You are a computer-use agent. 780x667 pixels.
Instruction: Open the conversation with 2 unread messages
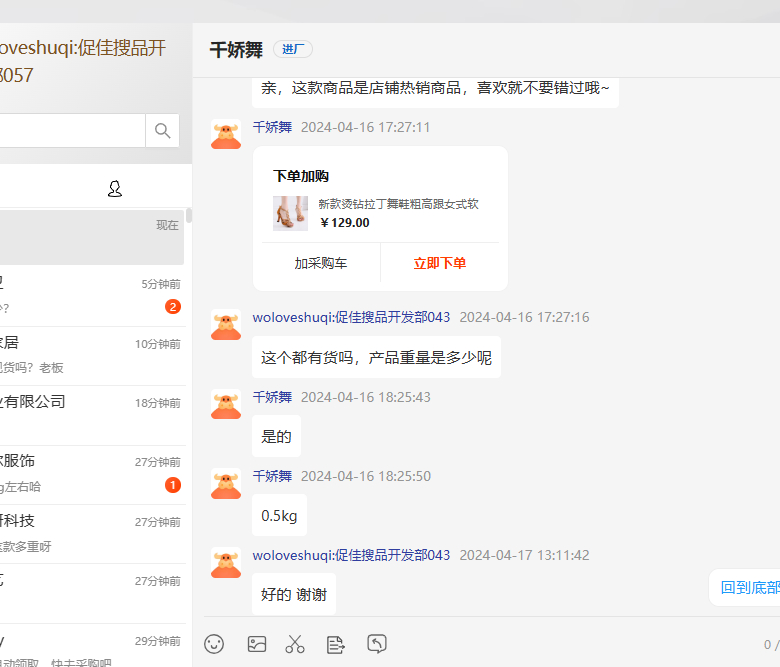[90, 295]
